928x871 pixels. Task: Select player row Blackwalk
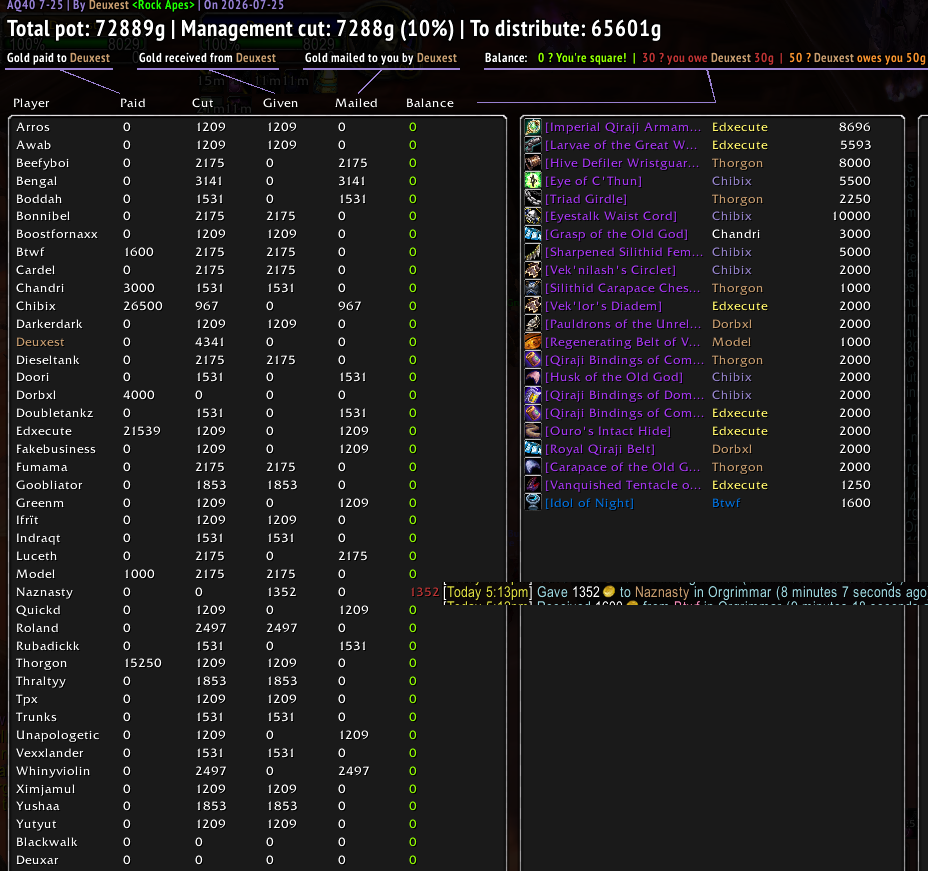pyautogui.click(x=257, y=841)
